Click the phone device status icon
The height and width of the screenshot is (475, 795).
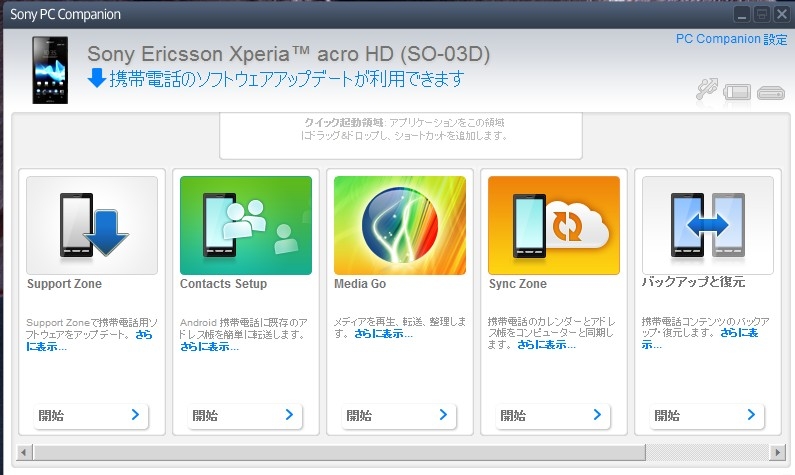737,92
